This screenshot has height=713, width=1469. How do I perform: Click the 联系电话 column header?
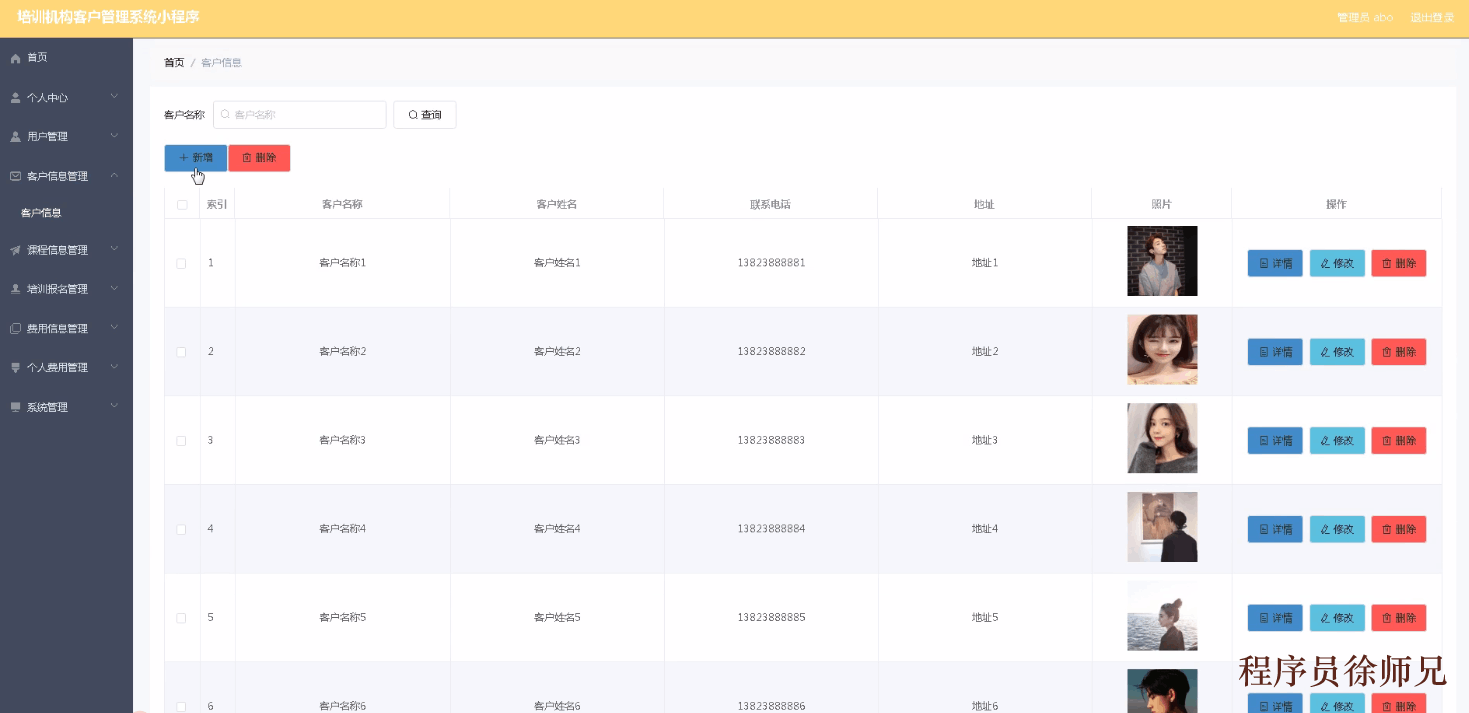(771, 205)
